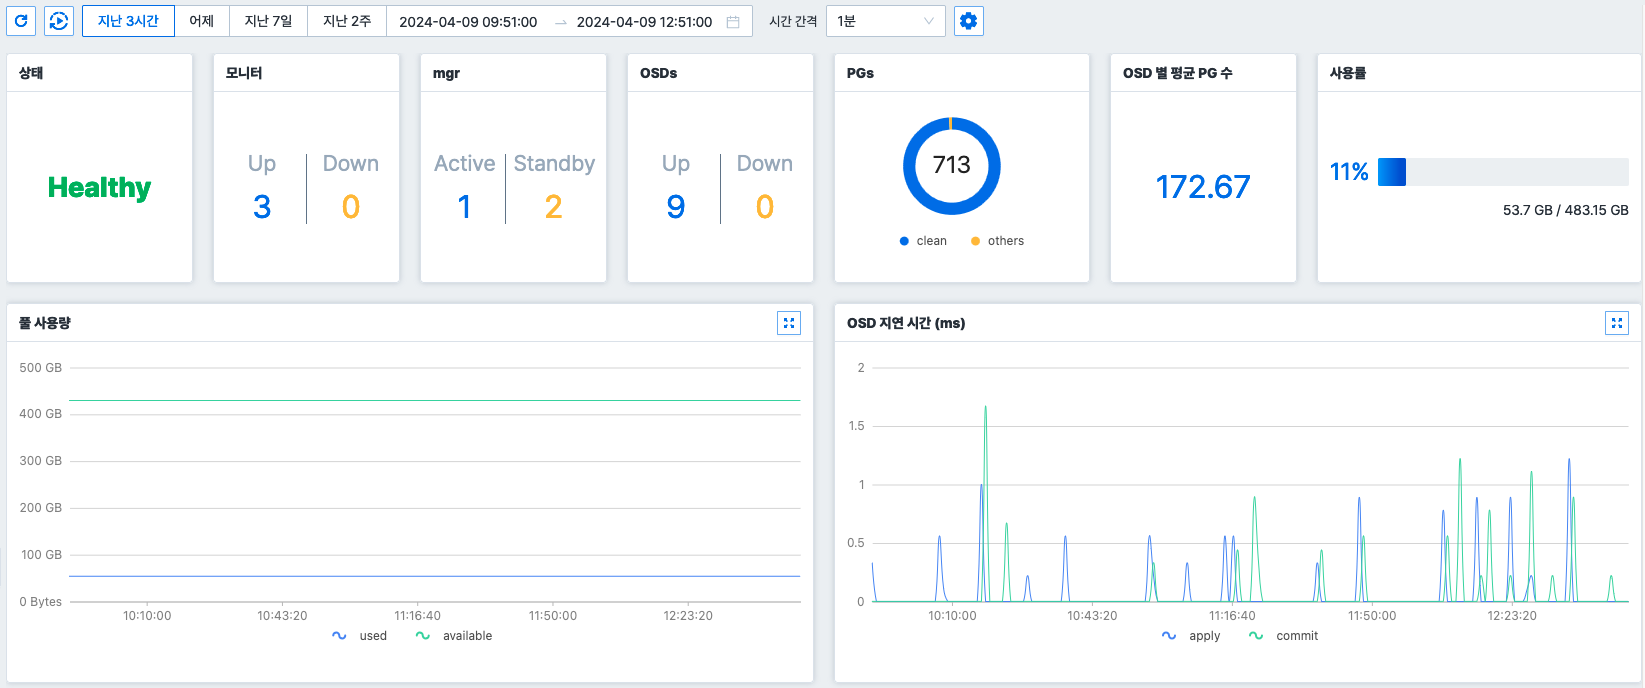This screenshot has height=688, width=1645.
Task: Click the 11% usage progress bar
Action: coord(1502,172)
